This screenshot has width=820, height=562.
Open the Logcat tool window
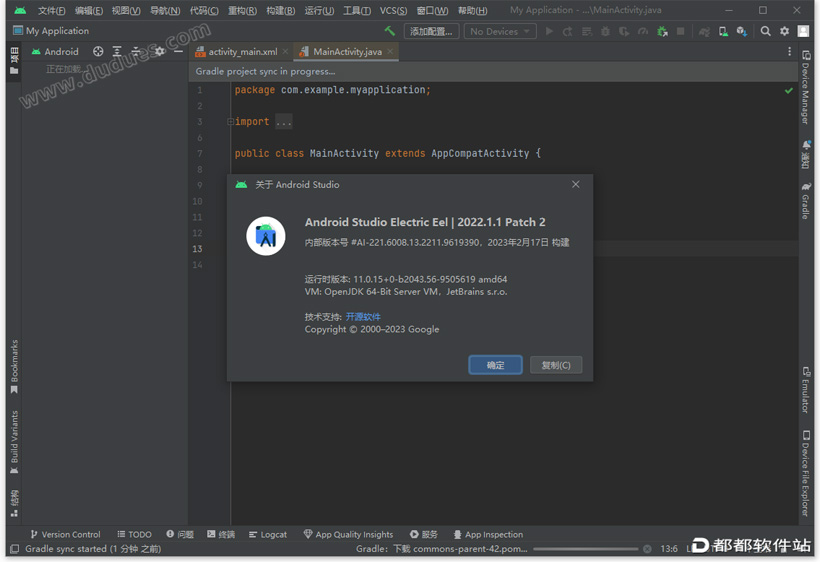268,534
